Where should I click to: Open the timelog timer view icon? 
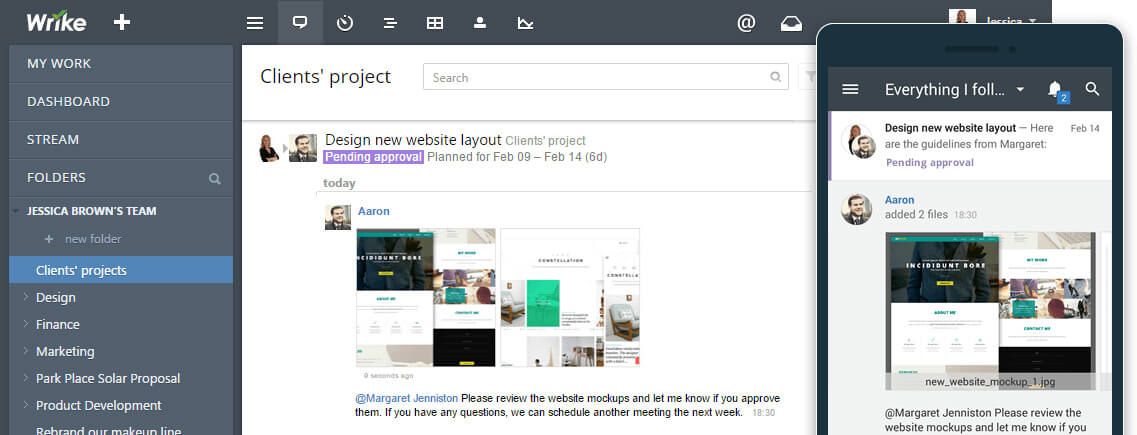pos(345,23)
